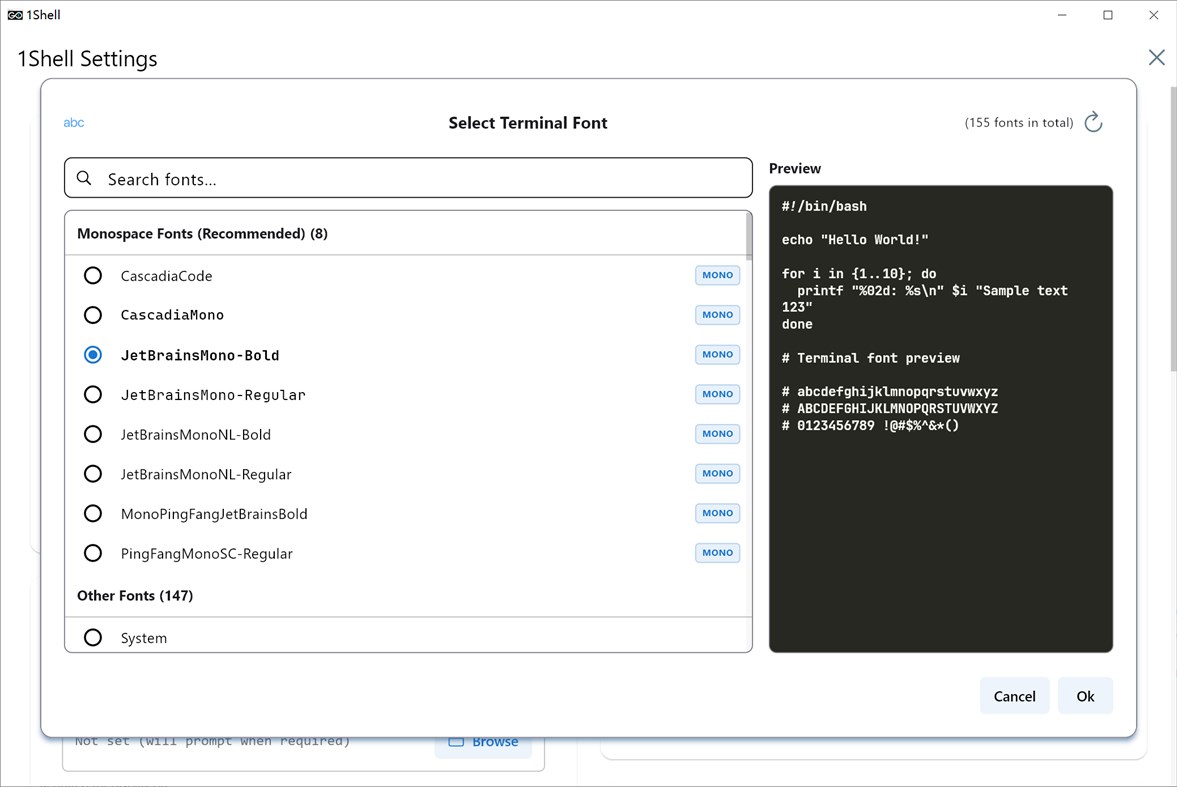Click the search magnifier icon
1177x787 pixels.
[x=84, y=178]
